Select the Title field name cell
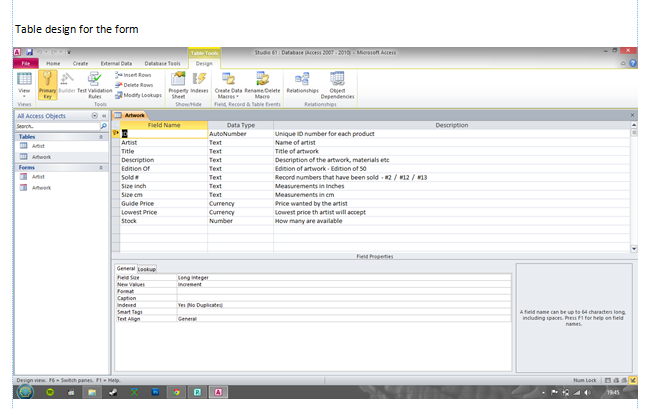This screenshot has width=646, height=409. 164,151
